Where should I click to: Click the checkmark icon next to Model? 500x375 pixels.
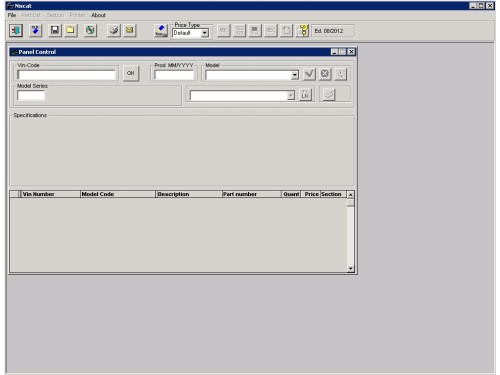coord(309,74)
